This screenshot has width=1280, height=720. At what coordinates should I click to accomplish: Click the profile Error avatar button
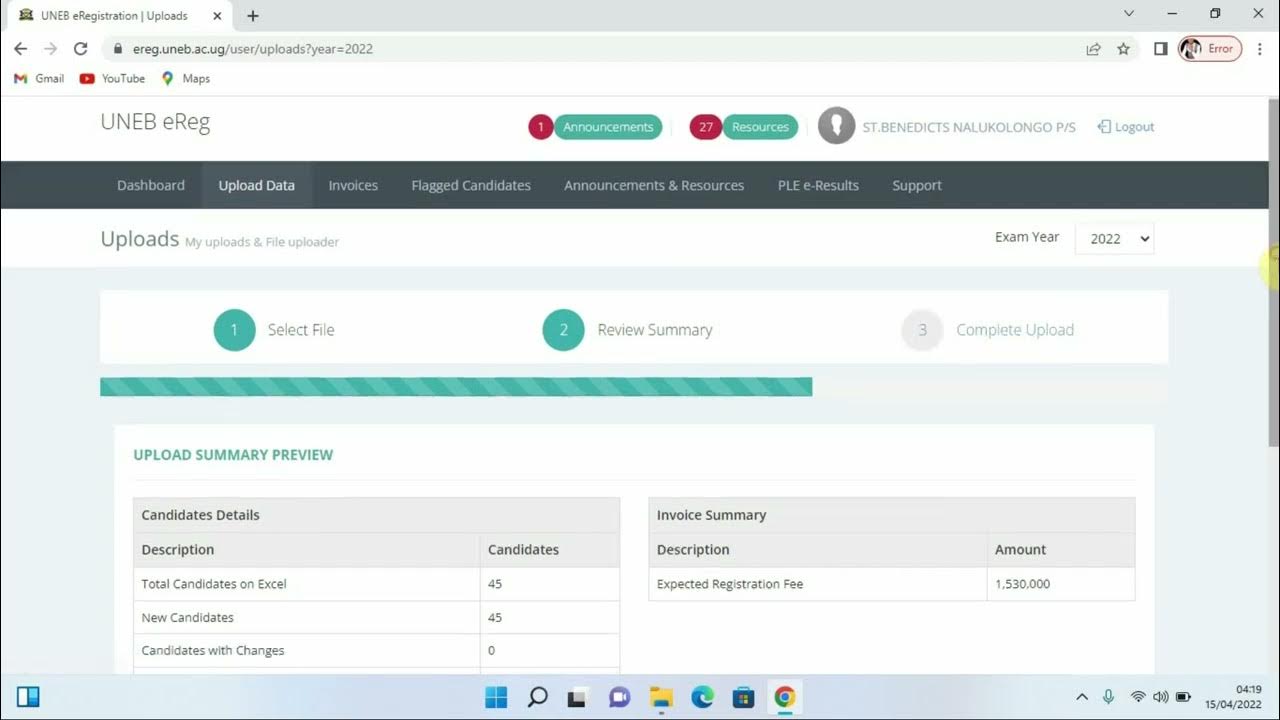coord(1210,48)
